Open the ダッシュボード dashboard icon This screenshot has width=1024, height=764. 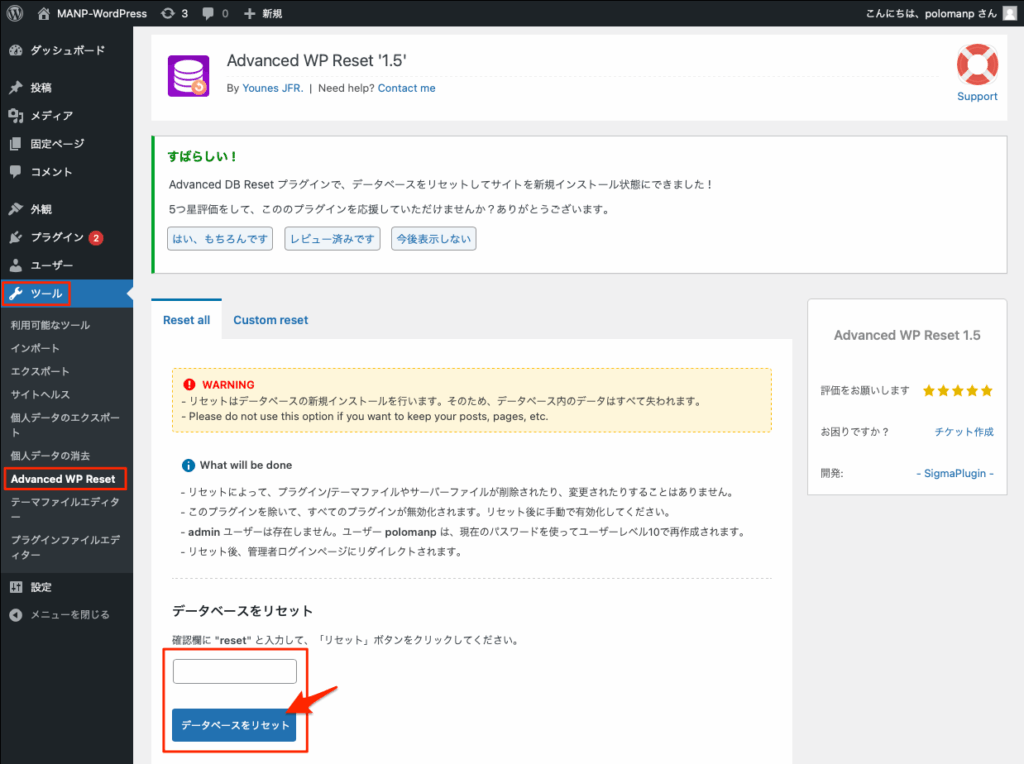pyautogui.click(x=16, y=50)
